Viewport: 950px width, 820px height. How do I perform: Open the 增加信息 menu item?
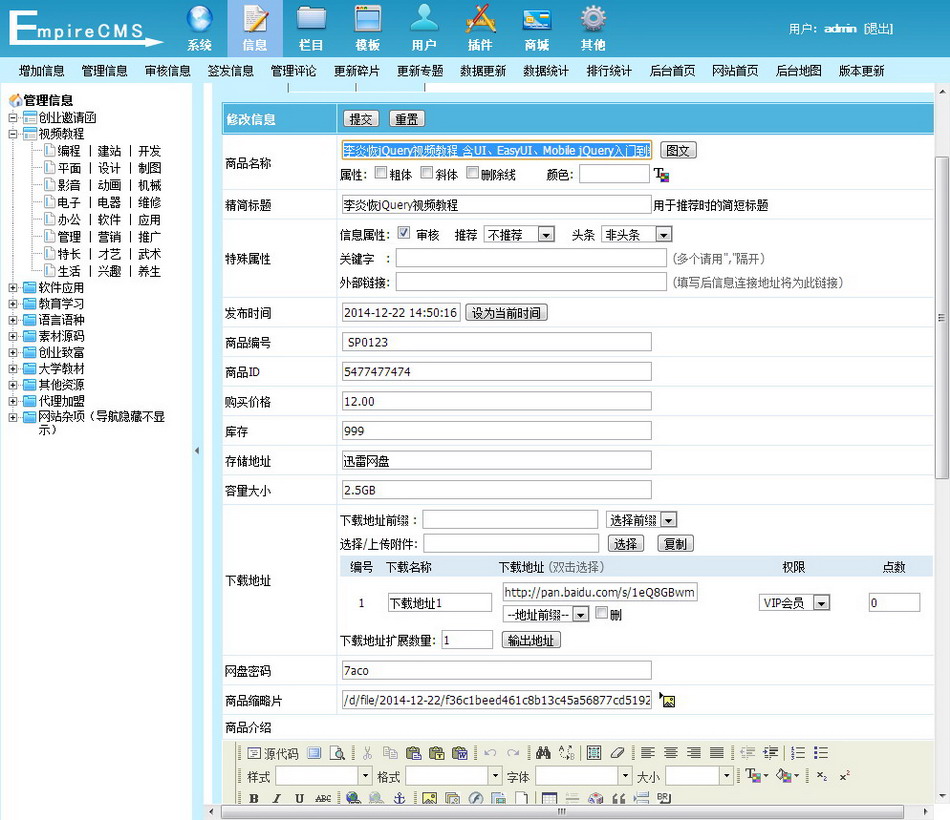click(x=42, y=71)
